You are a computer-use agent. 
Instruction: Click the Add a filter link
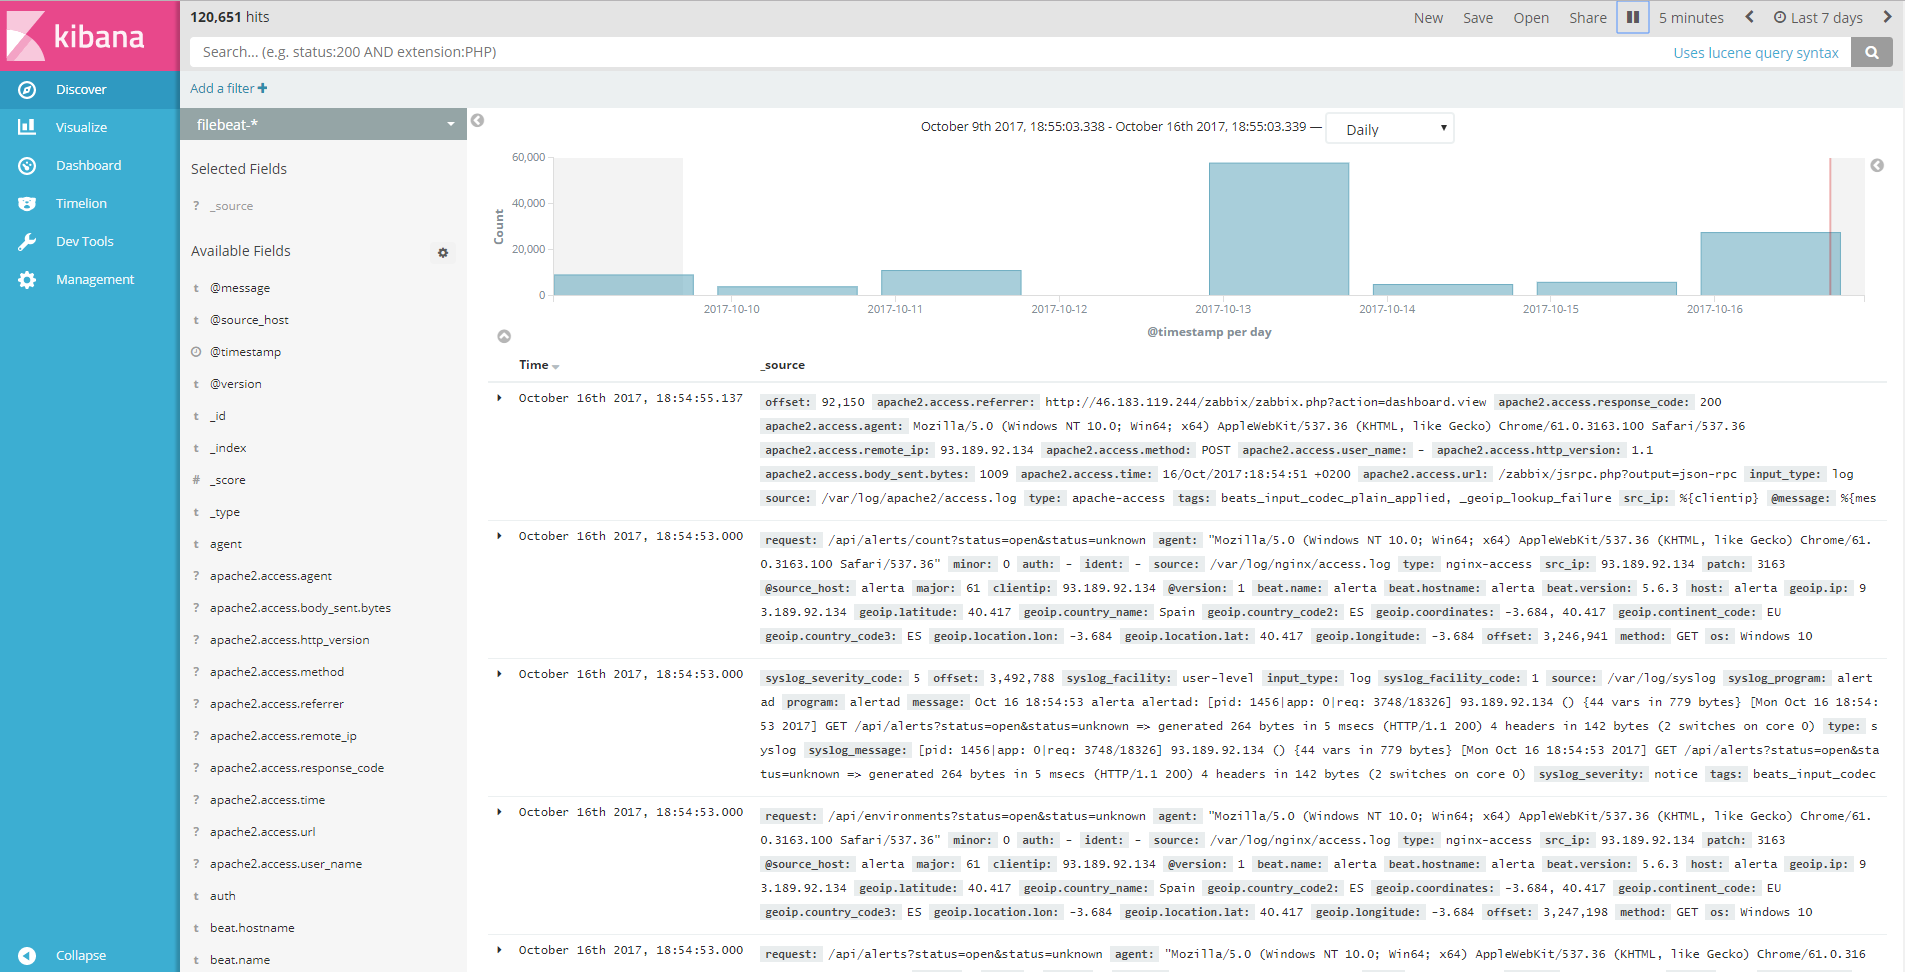click(x=228, y=88)
